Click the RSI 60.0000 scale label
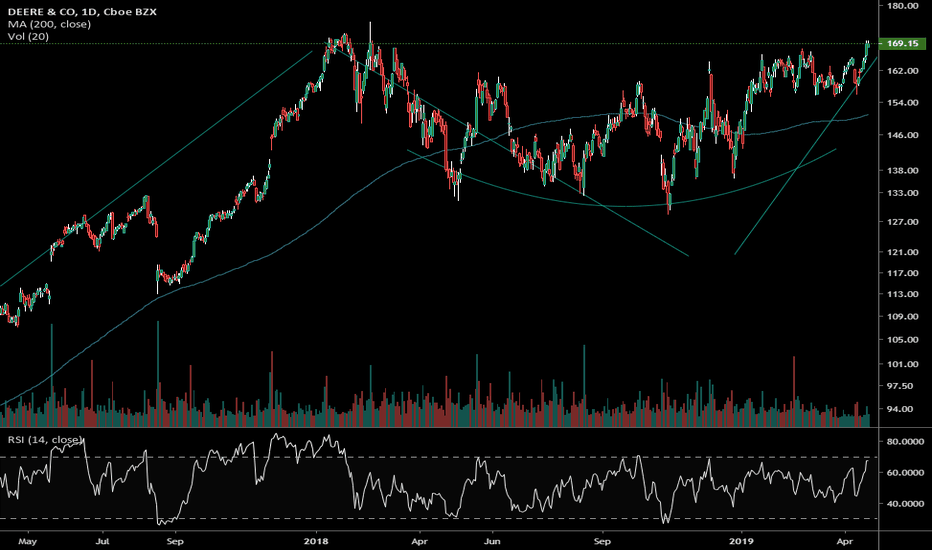 pyautogui.click(x=906, y=473)
